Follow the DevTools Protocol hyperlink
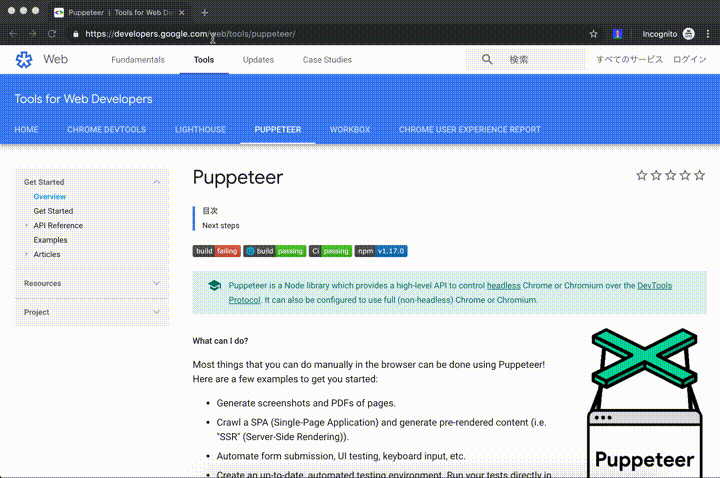The width and height of the screenshot is (720, 478). [x=654, y=286]
